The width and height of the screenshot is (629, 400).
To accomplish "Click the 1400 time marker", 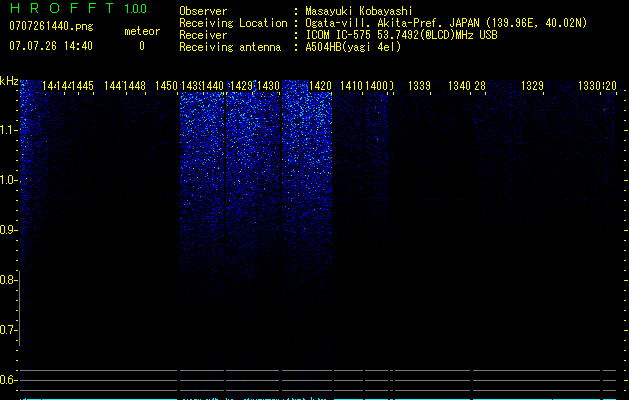I will click(376, 86).
